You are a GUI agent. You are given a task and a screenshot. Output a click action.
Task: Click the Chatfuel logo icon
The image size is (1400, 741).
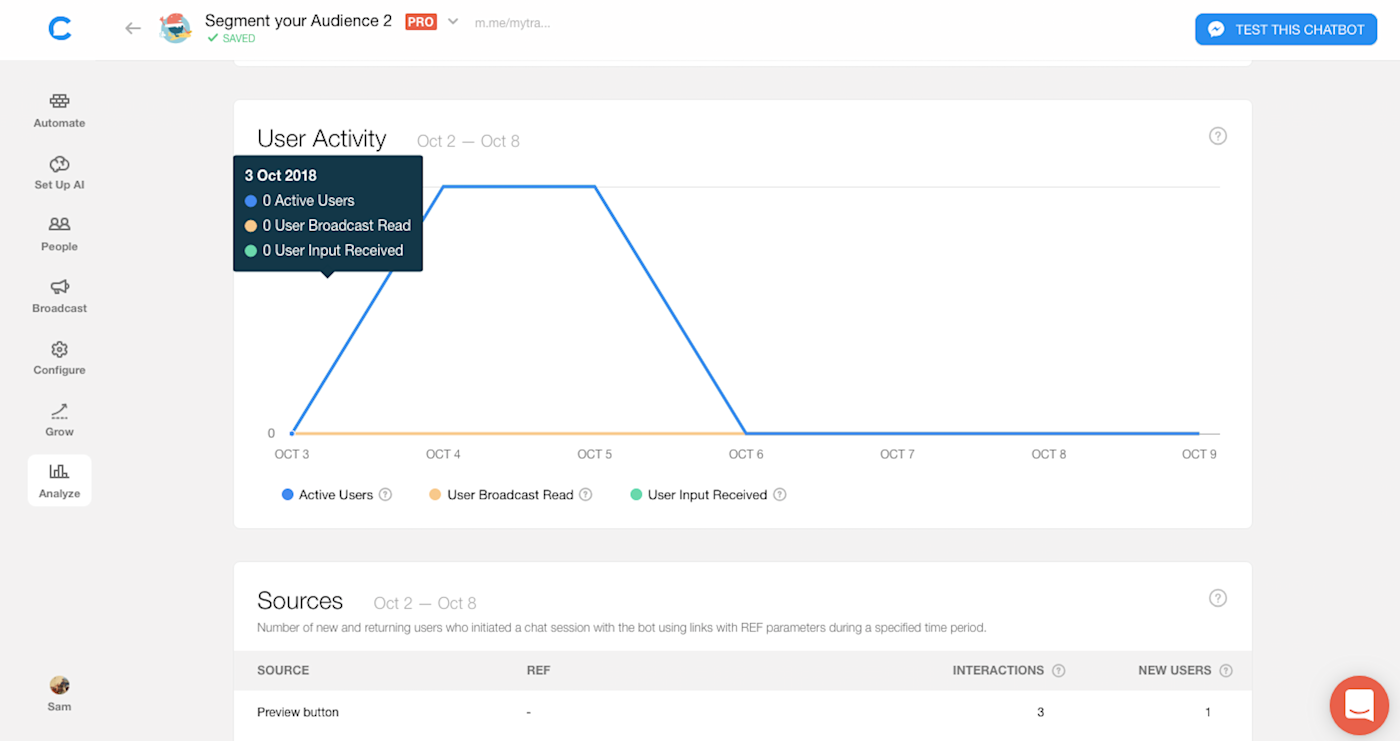click(59, 29)
